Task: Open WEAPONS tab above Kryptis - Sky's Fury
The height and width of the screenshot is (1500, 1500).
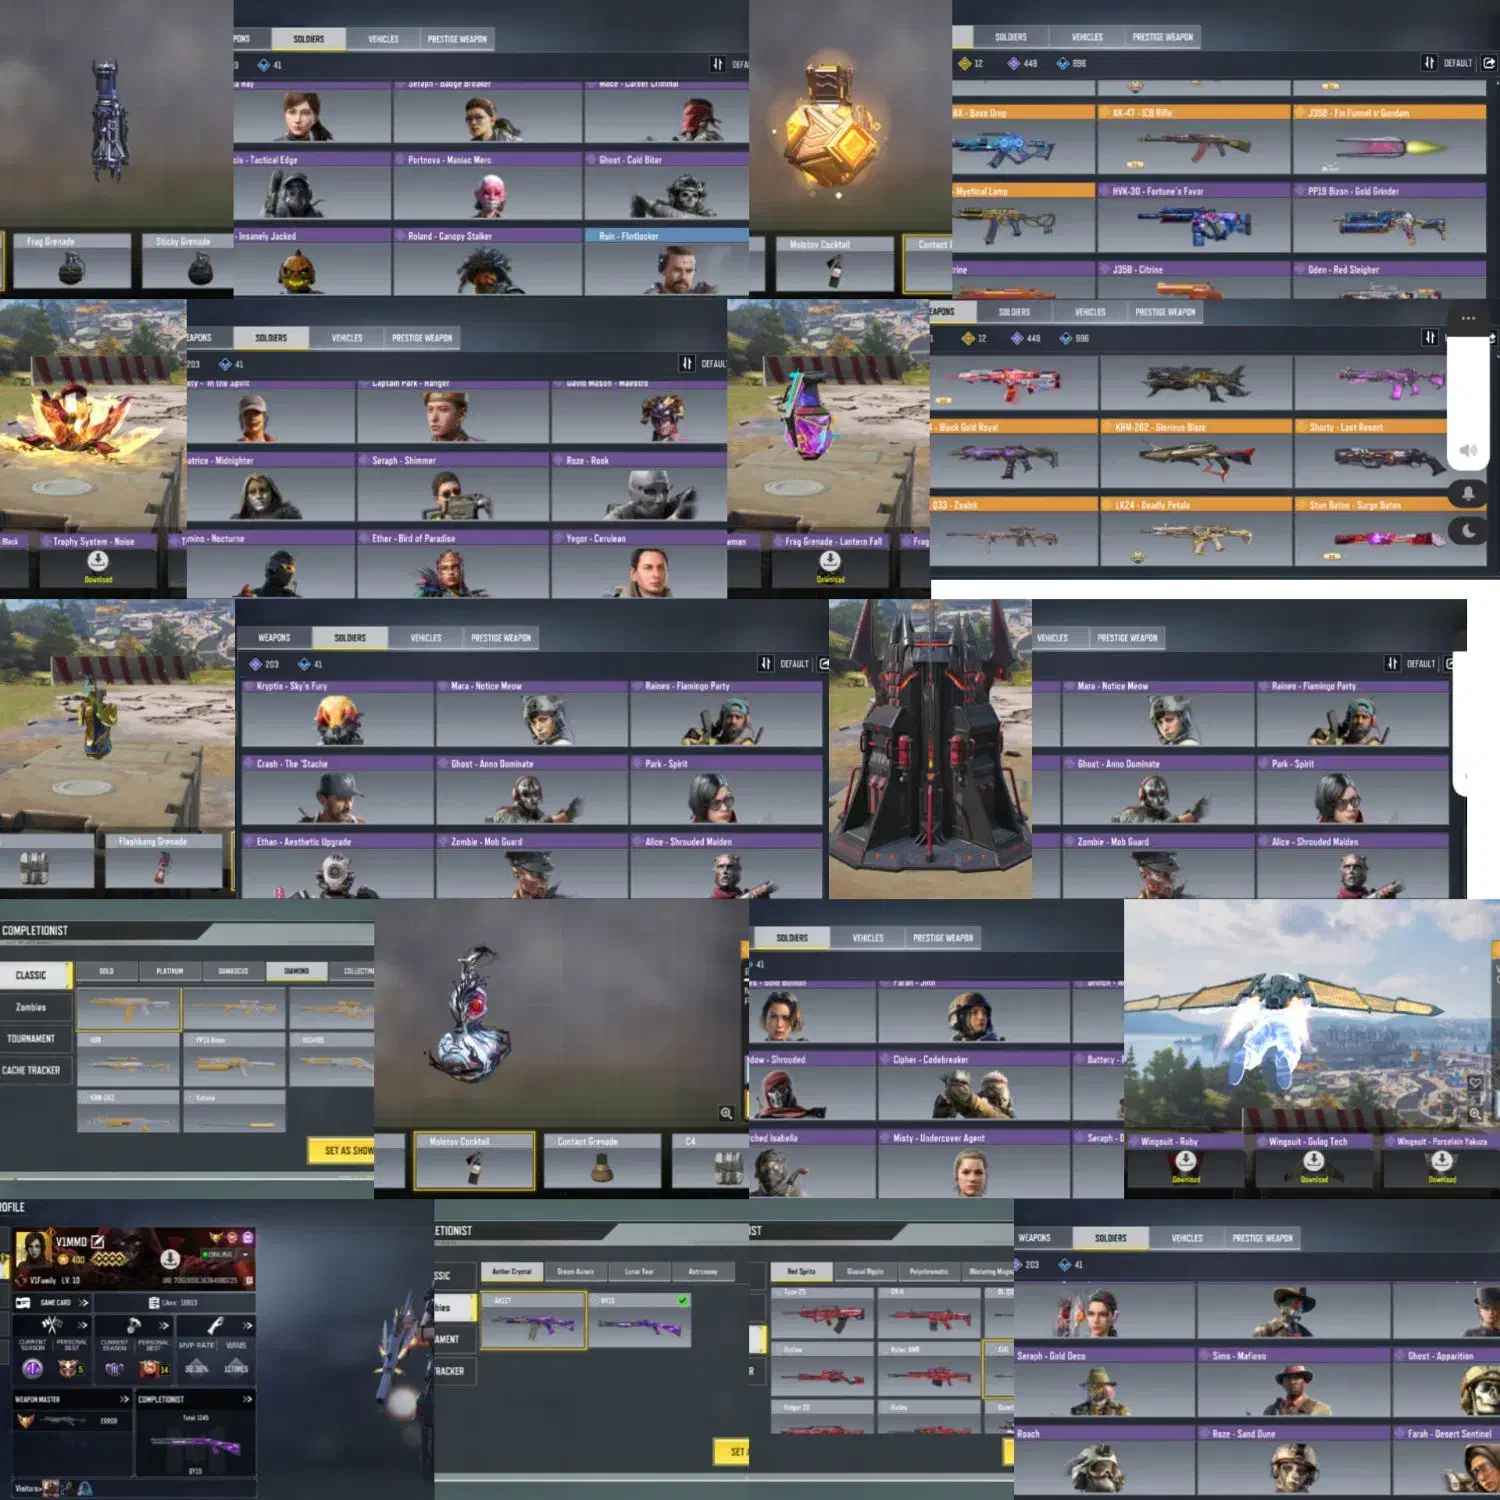Action: coord(274,637)
